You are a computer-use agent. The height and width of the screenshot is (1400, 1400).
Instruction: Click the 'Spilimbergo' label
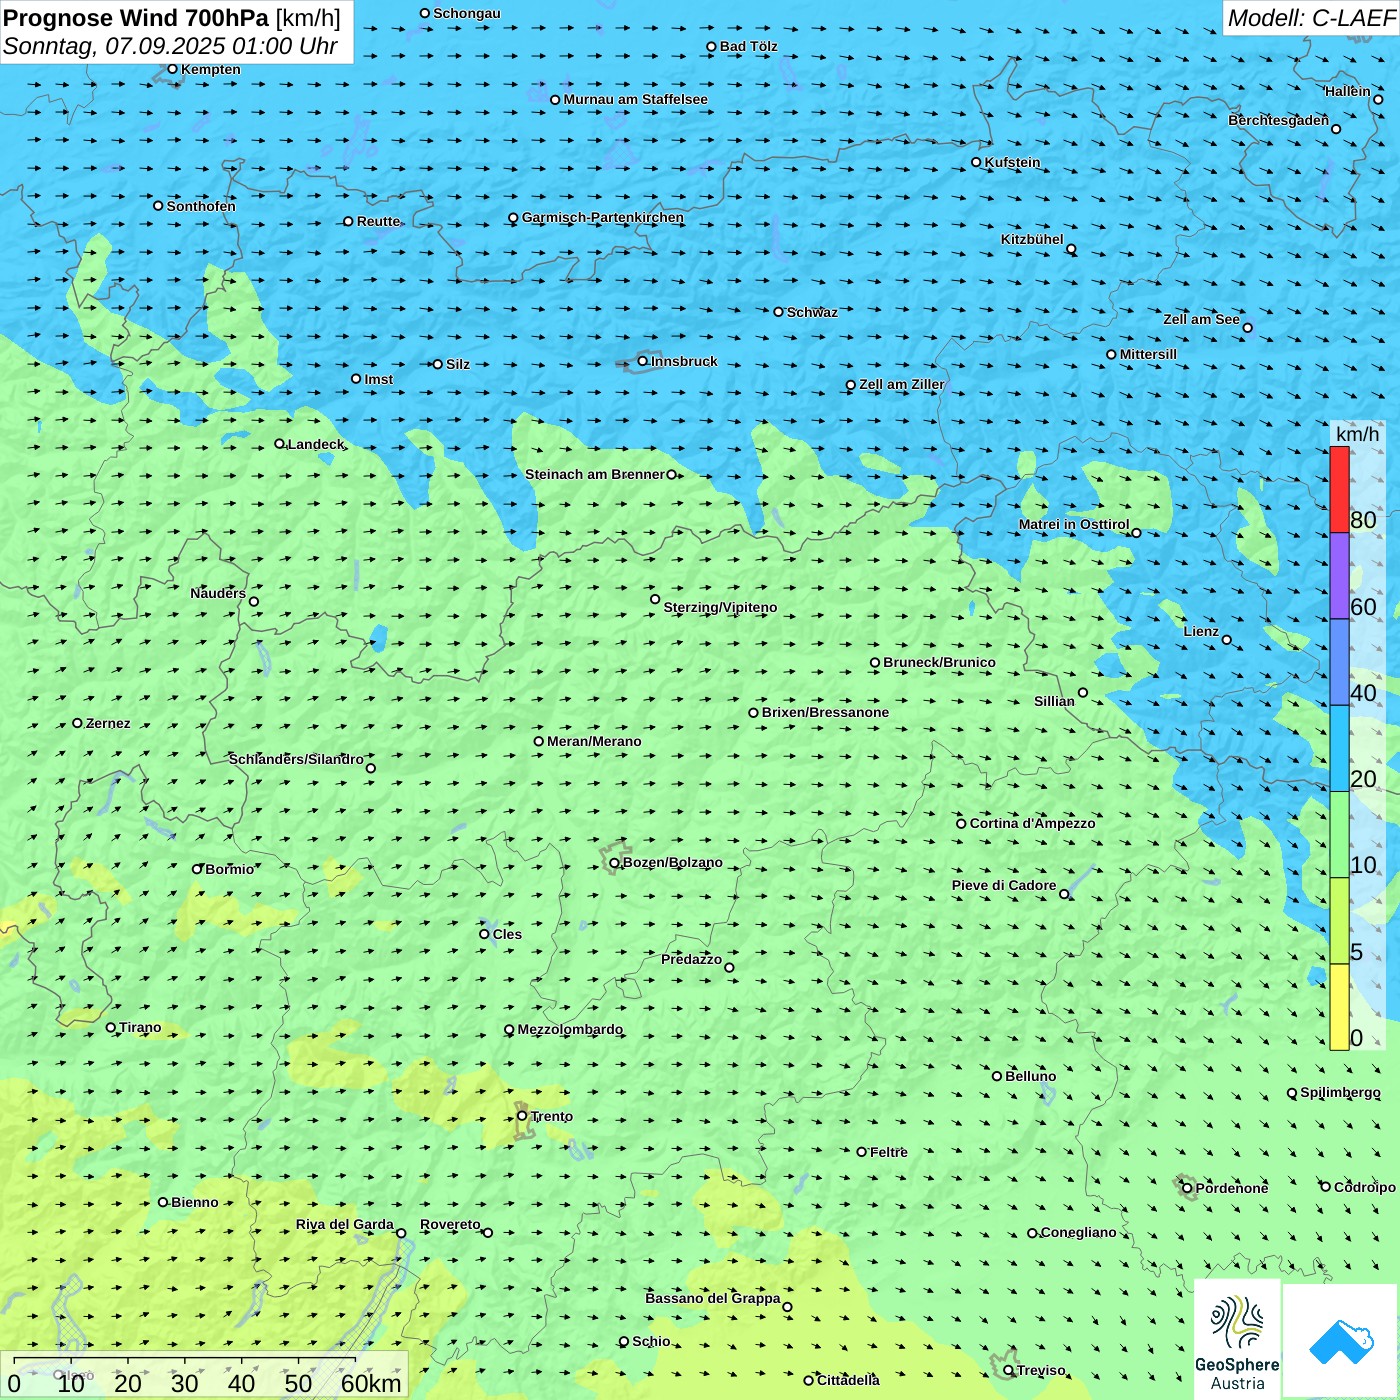1340,1093
